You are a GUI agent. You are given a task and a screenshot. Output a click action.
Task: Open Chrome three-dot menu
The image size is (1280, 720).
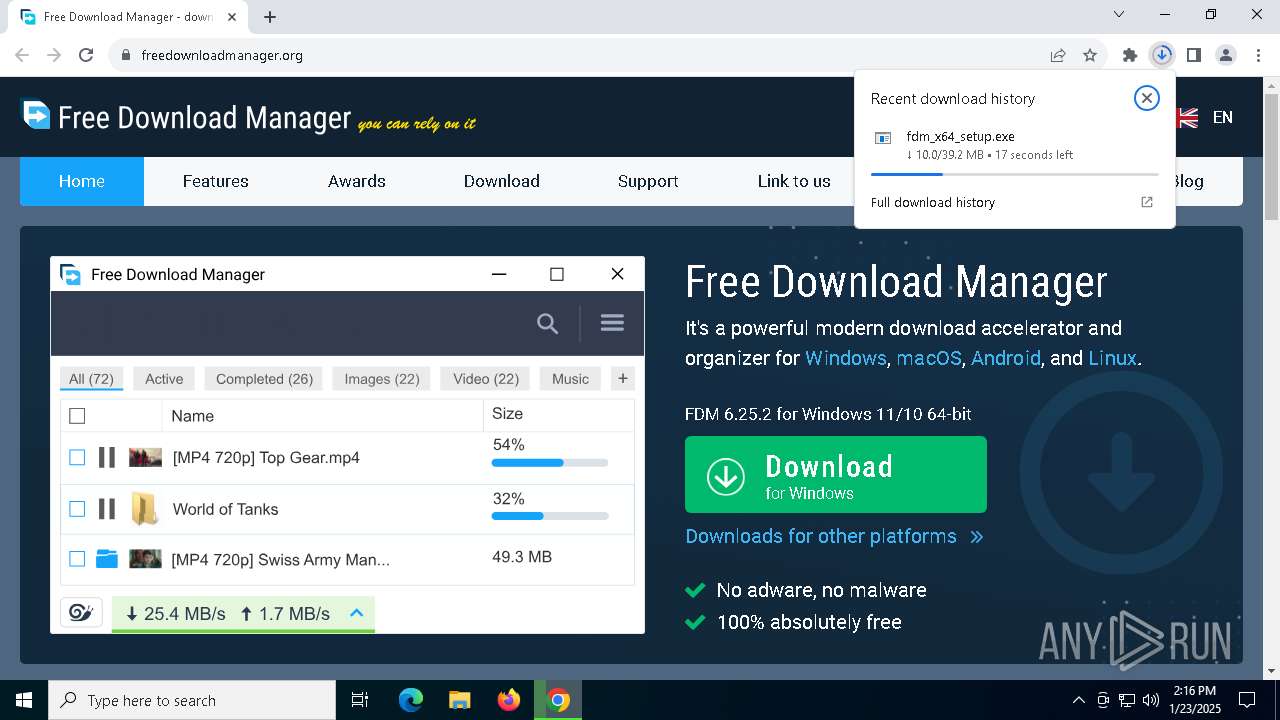[1257, 55]
